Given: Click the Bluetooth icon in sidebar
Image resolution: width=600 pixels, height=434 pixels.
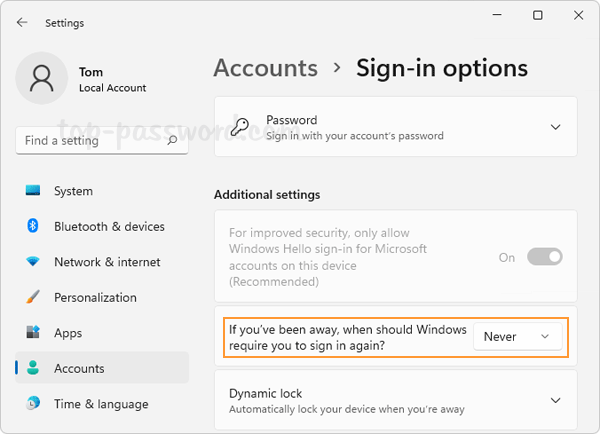Looking at the screenshot, I should pos(33,226).
